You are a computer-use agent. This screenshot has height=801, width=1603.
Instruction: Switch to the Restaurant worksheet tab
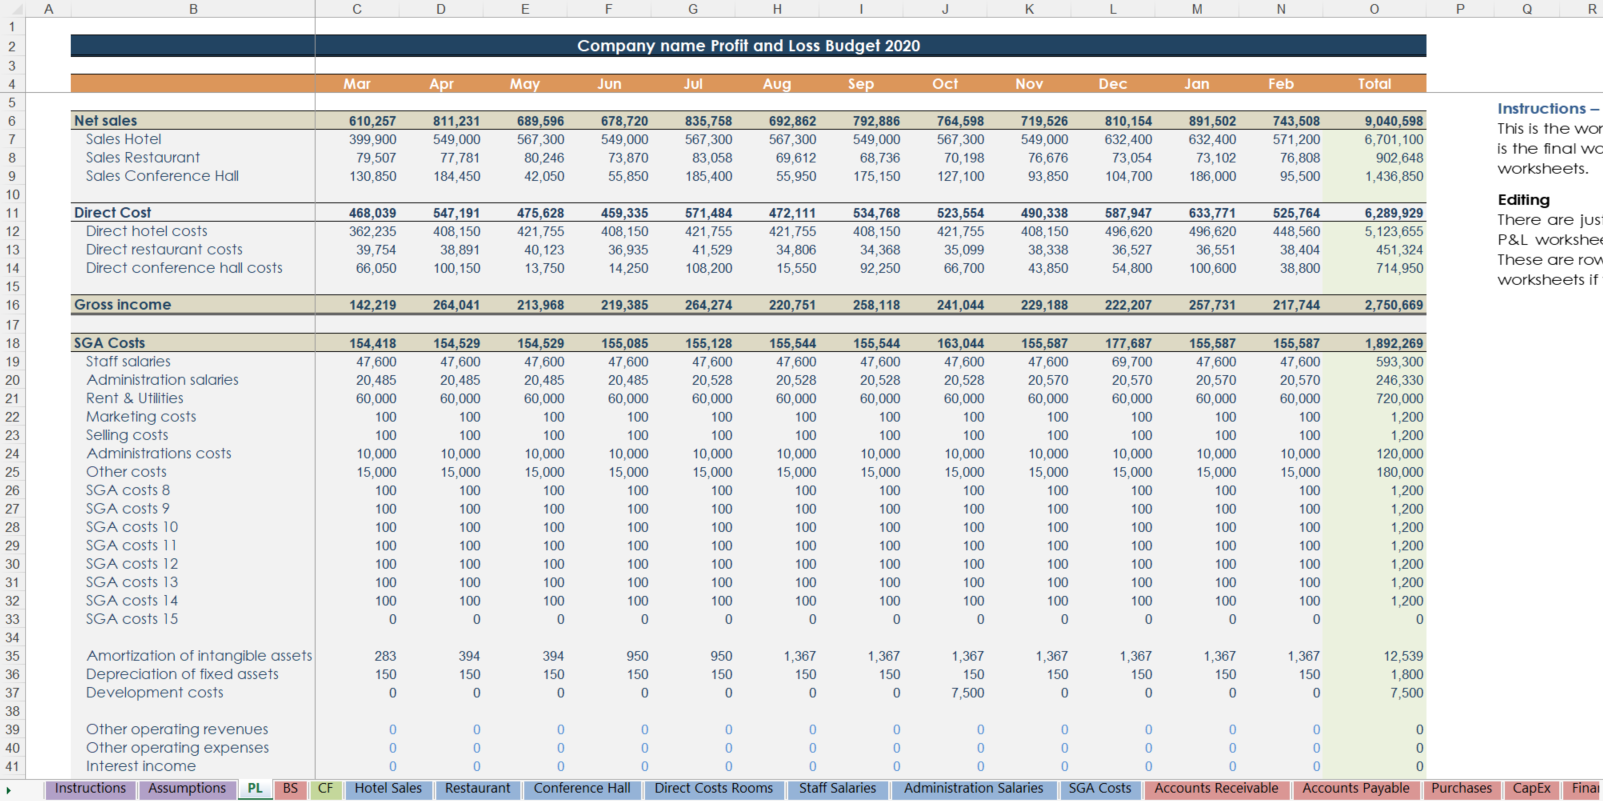(477, 789)
